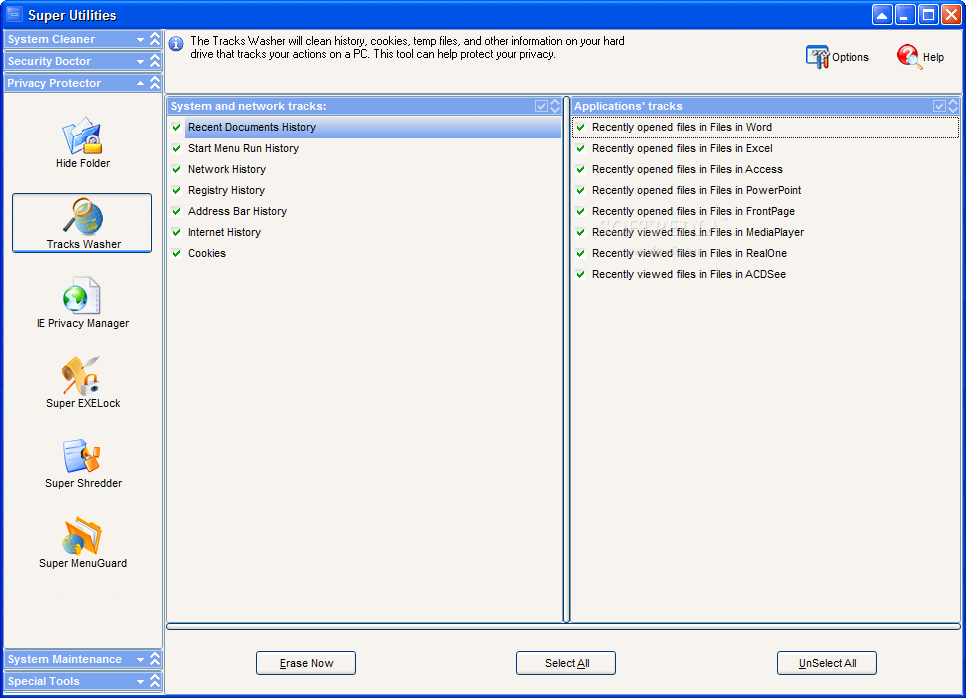Select the Tracks Washer tool icon
Screen dimensions: 966x698
pyautogui.click(x=82, y=216)
